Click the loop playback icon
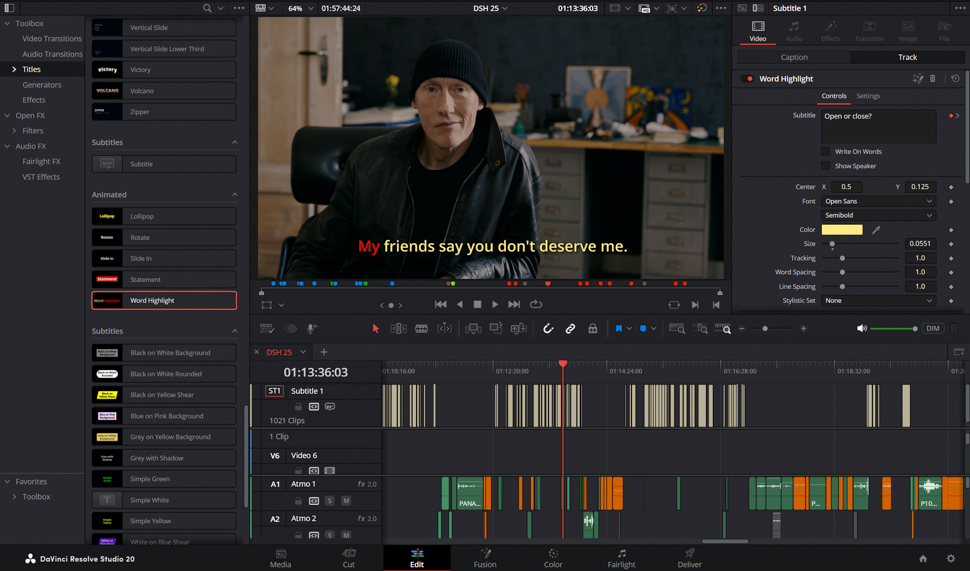The height and width of the screenshot is (571, 970). tap(536, 304)
